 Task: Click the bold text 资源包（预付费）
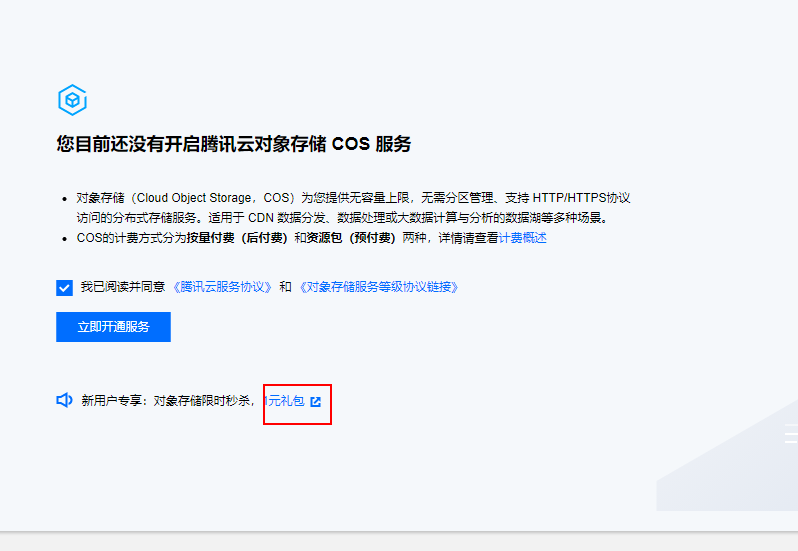351,238
